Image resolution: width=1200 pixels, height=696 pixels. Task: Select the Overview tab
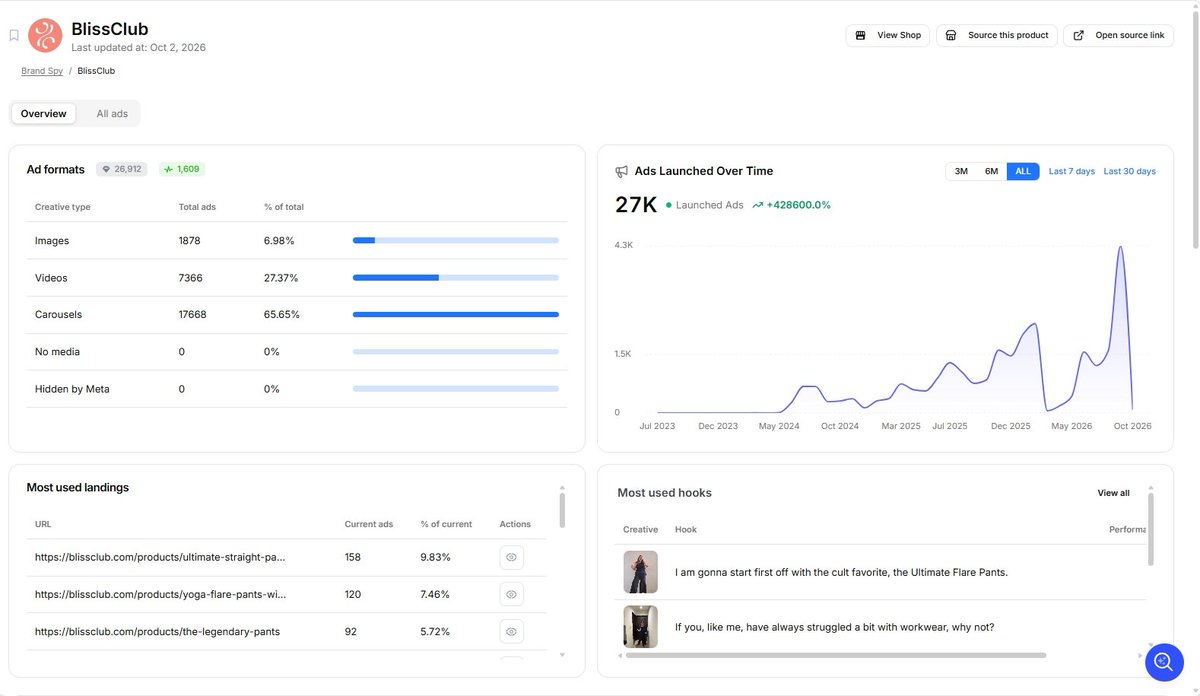(44, 114)
